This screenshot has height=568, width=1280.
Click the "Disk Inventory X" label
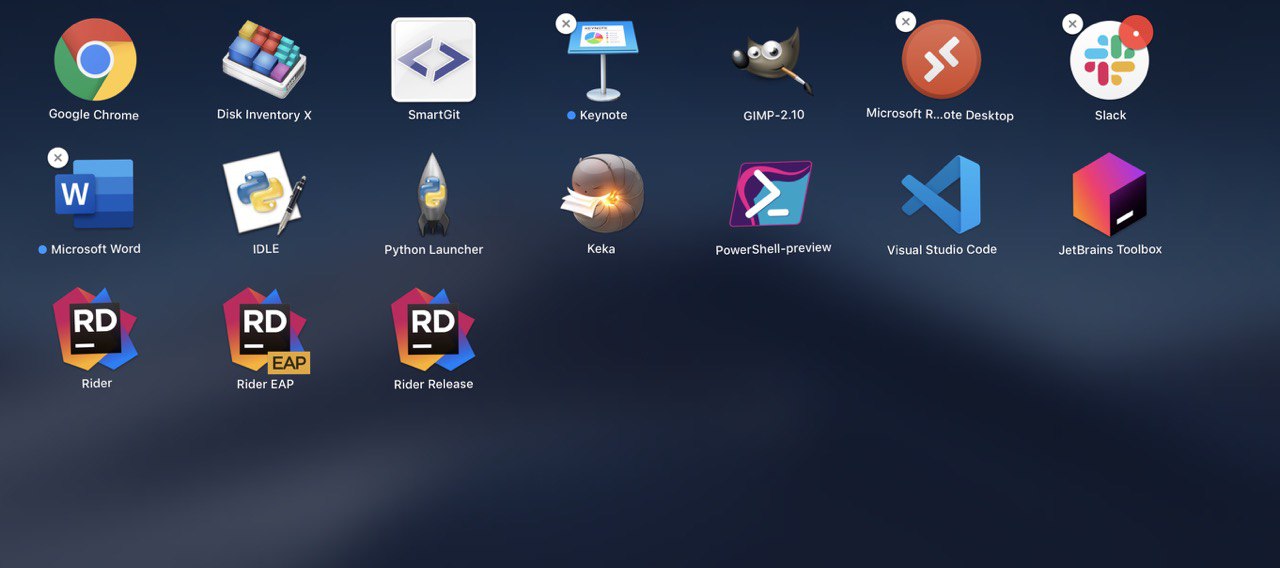264,115
